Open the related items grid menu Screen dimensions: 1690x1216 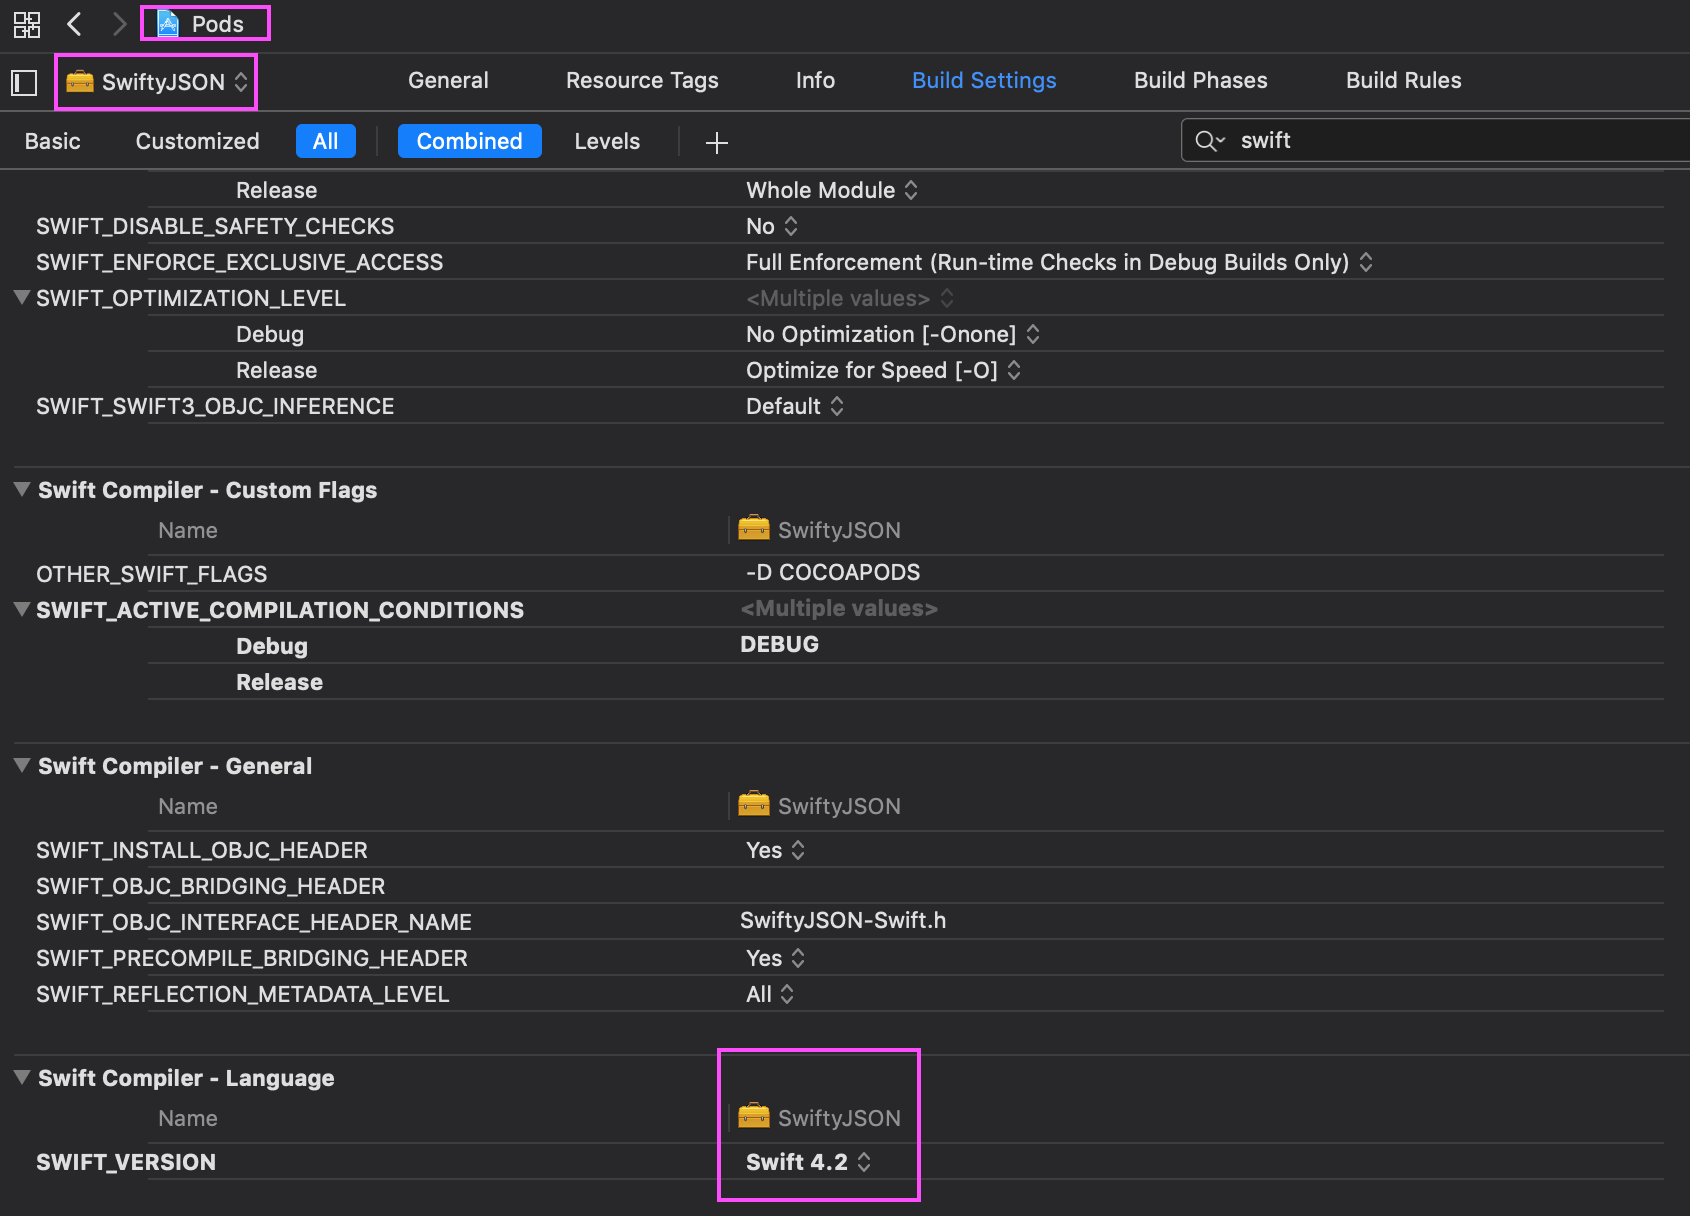click(27, 24)
